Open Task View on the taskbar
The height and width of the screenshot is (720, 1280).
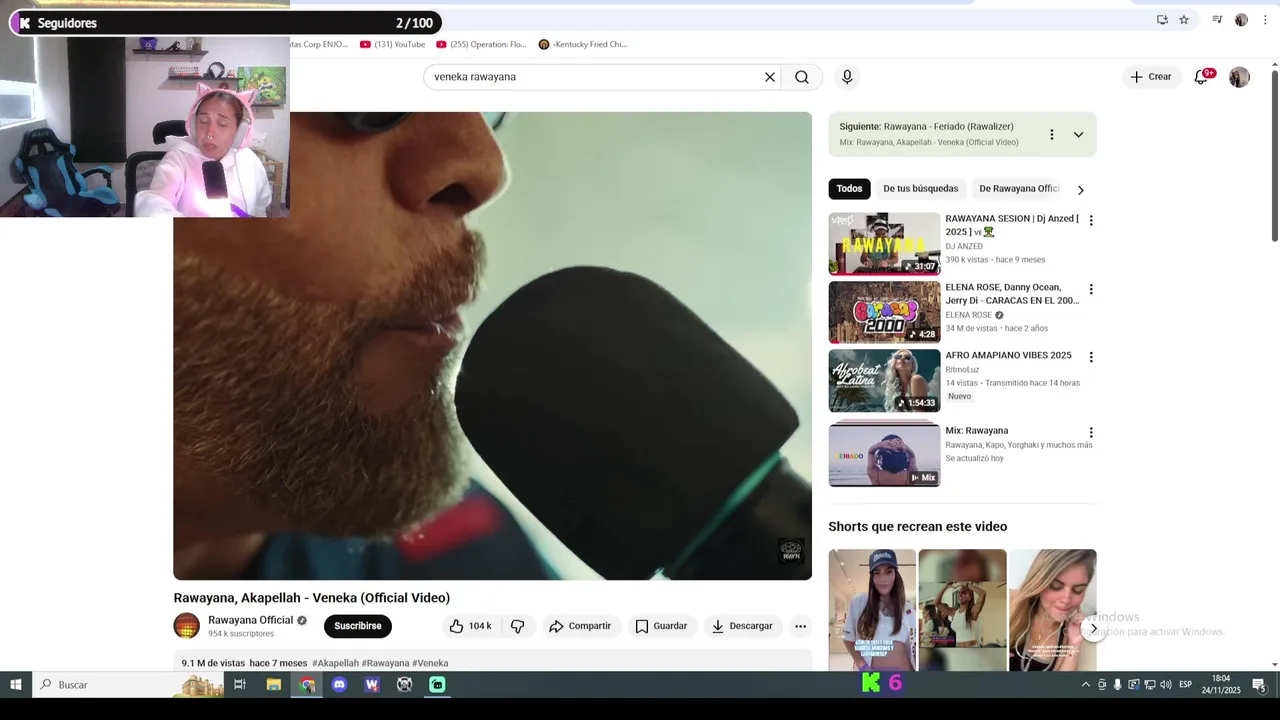click(x=240, y=685)
